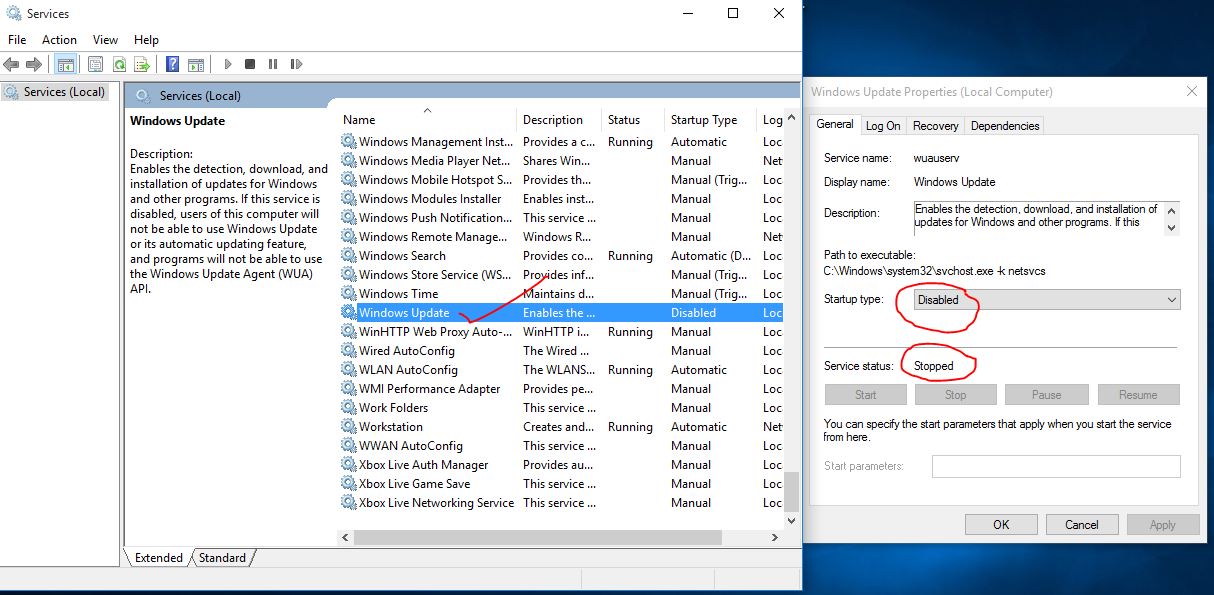Viewport: 1214px width, 595px height.
Task: Click the OK button in the Properties dialog
Action: [x=1001, y=525]
